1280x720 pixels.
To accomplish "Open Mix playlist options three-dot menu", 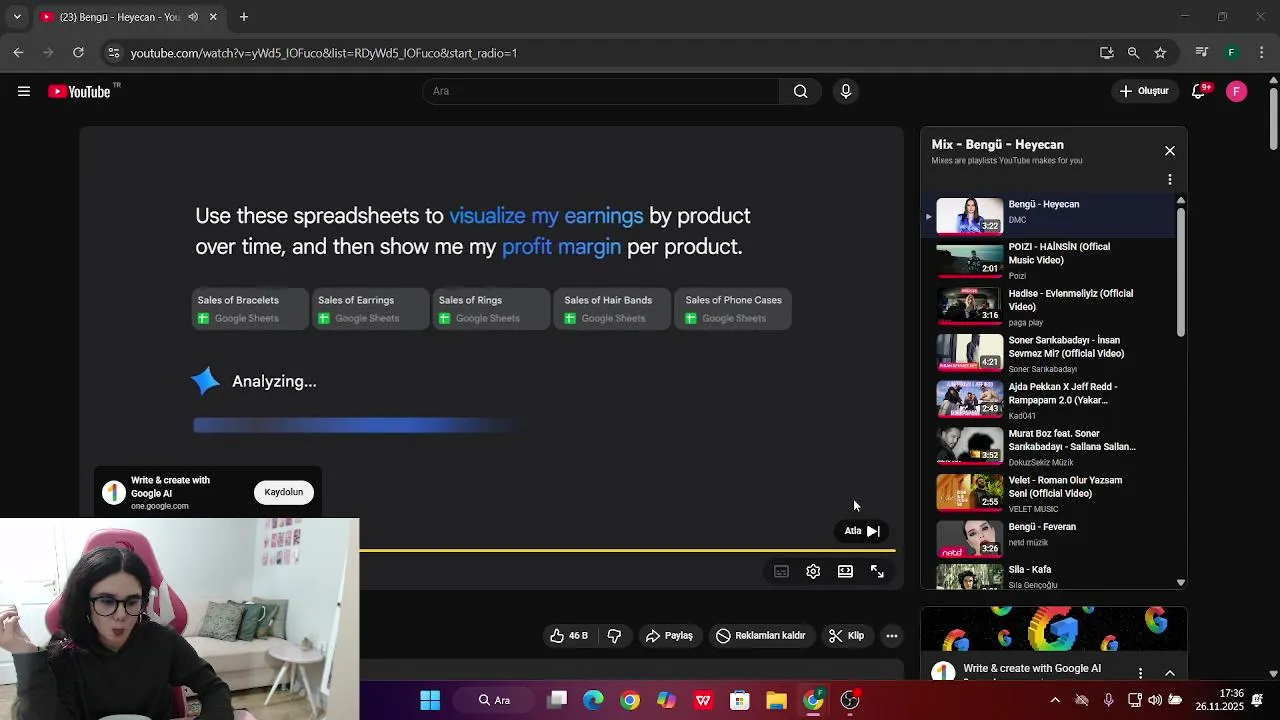I will pos(1170,180).
